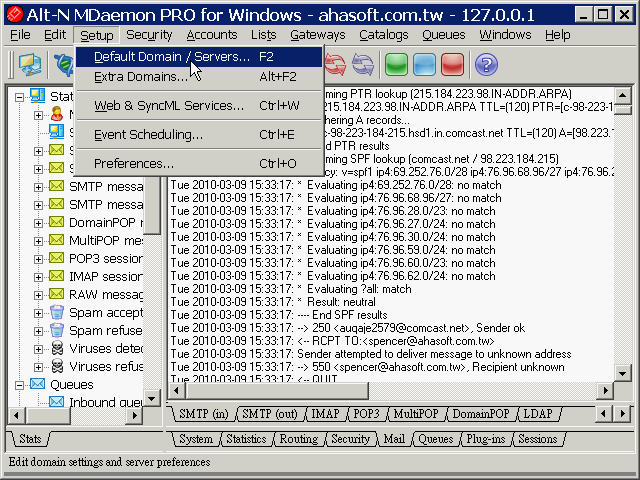Open Preferences from the Setup menu
This screenshot has height=480, width=640.
pyautogui.click(x=199, y=164)
